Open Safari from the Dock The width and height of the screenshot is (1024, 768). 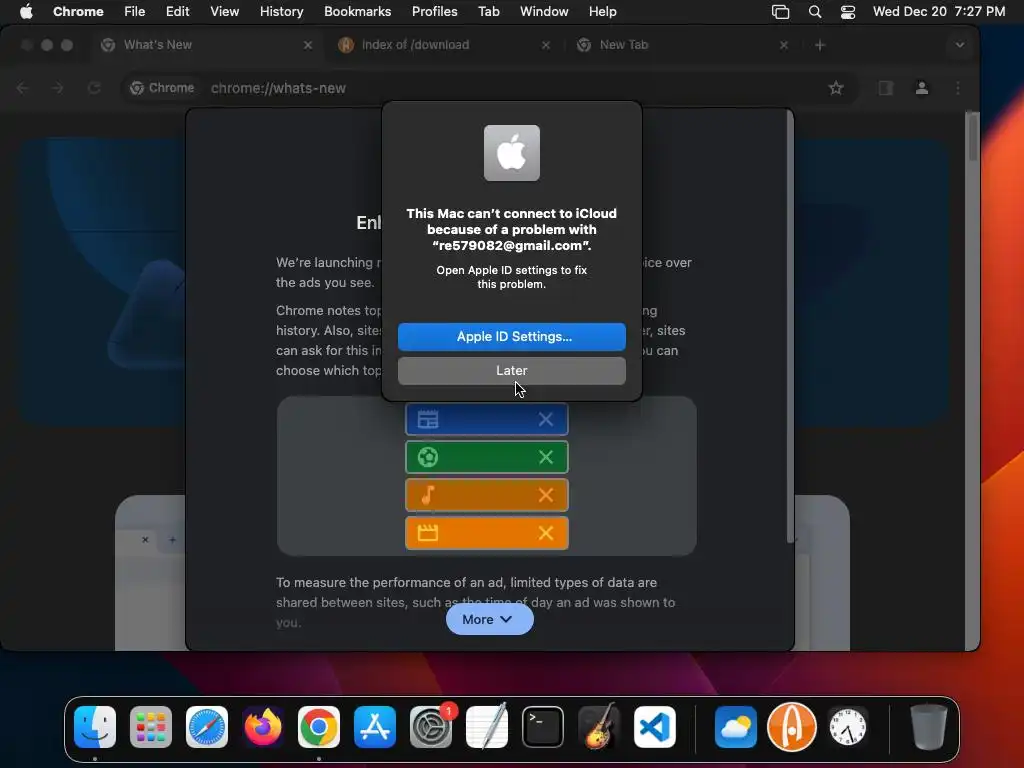click(207, 727)
